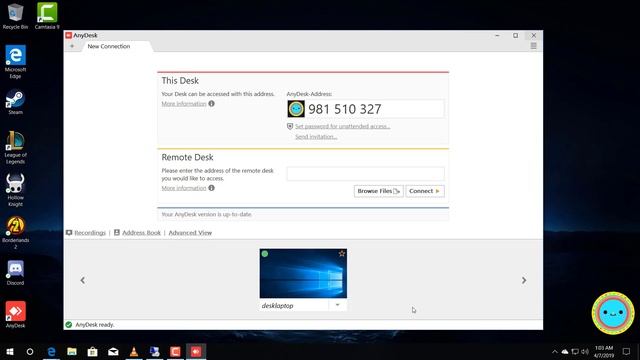Open Recycle Bin desktop icon
This screenshot has width=640, height=360.
15,16
